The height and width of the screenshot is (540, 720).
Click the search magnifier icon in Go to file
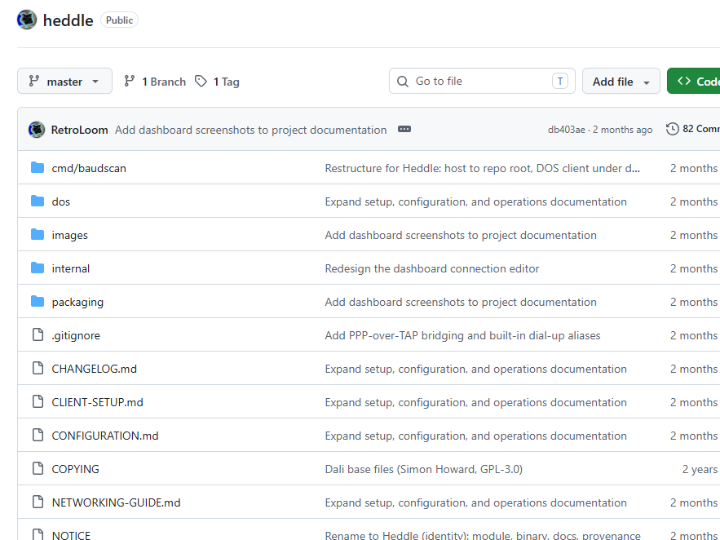click(x=403, y=81)
